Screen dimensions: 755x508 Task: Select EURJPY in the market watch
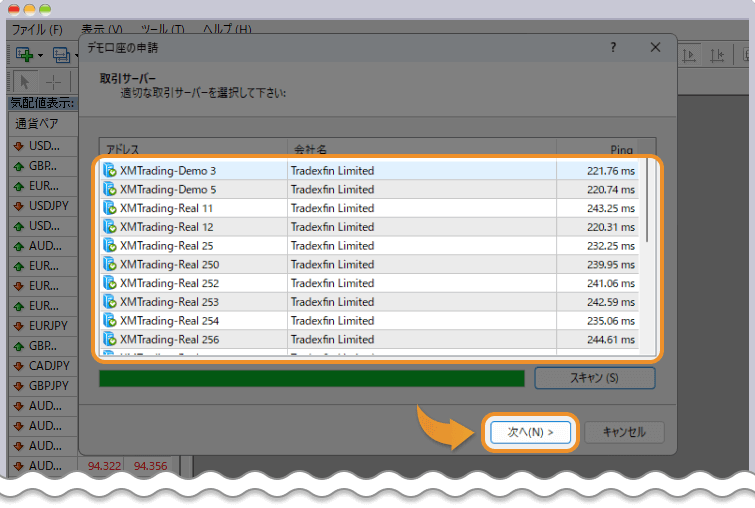pyautogui.click(x=48, y=326)
